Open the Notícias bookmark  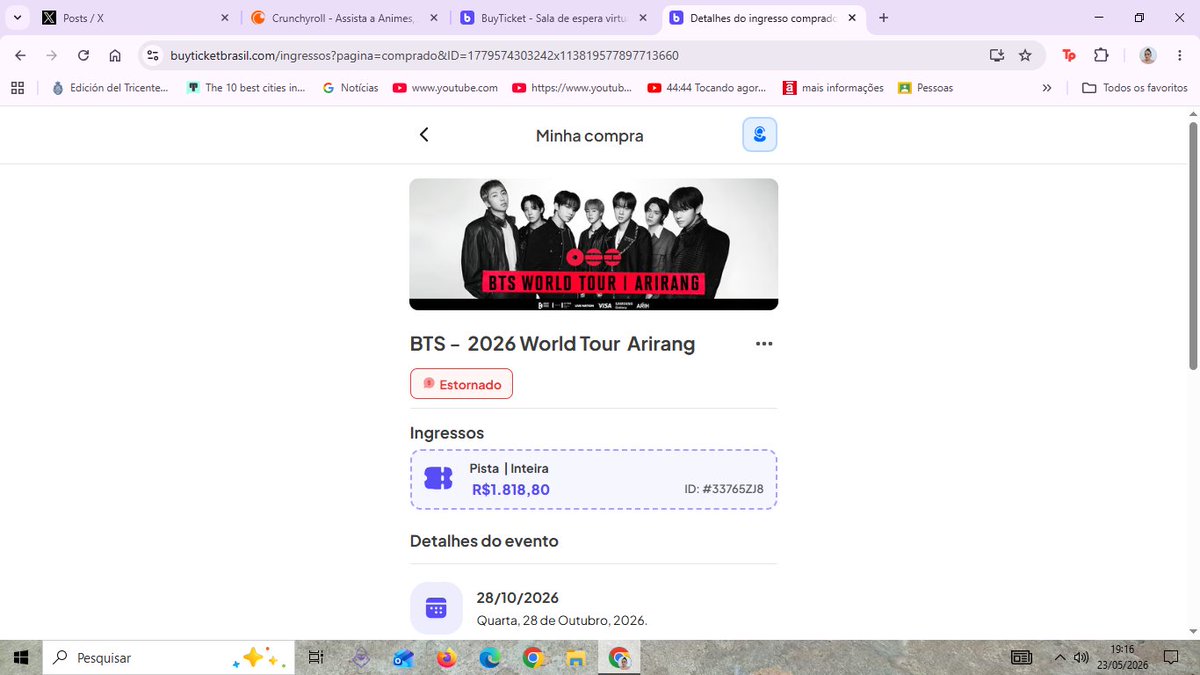coord(350,88)
